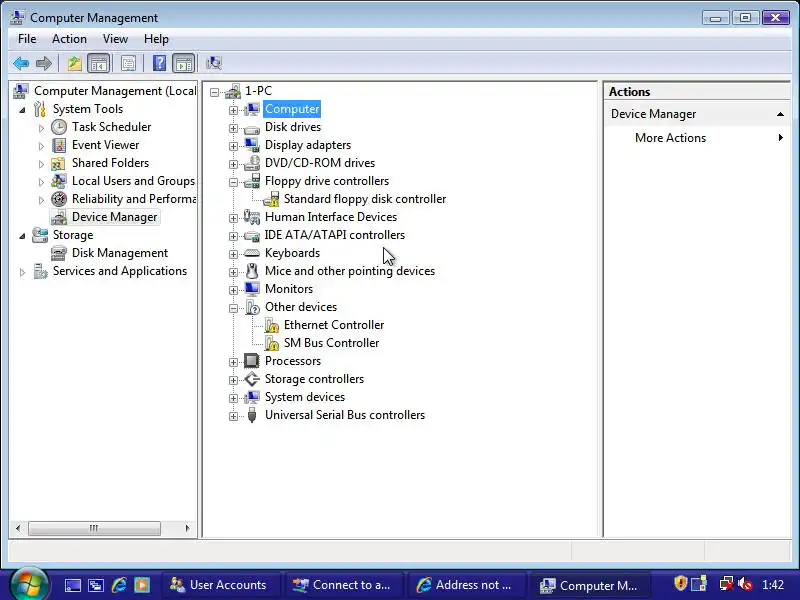Click the Scan for hardware changes icon
The width and height of the screenshot is (800, 600).
pyautogui.click(x=214, y=63)
